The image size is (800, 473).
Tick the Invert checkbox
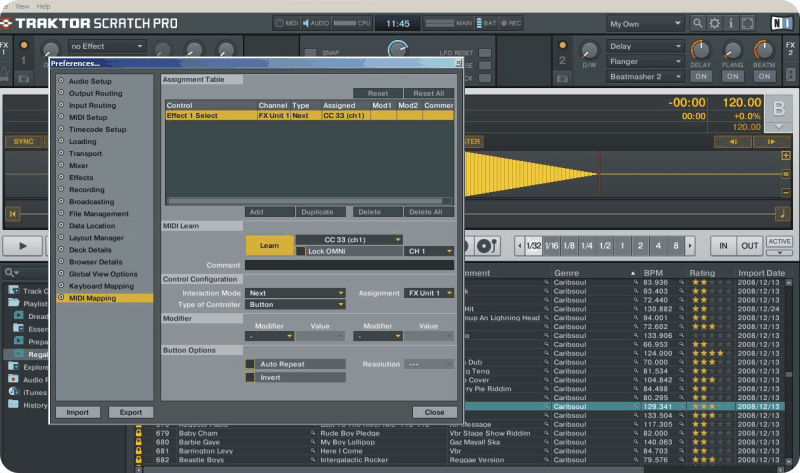click(x=251, y=377)
